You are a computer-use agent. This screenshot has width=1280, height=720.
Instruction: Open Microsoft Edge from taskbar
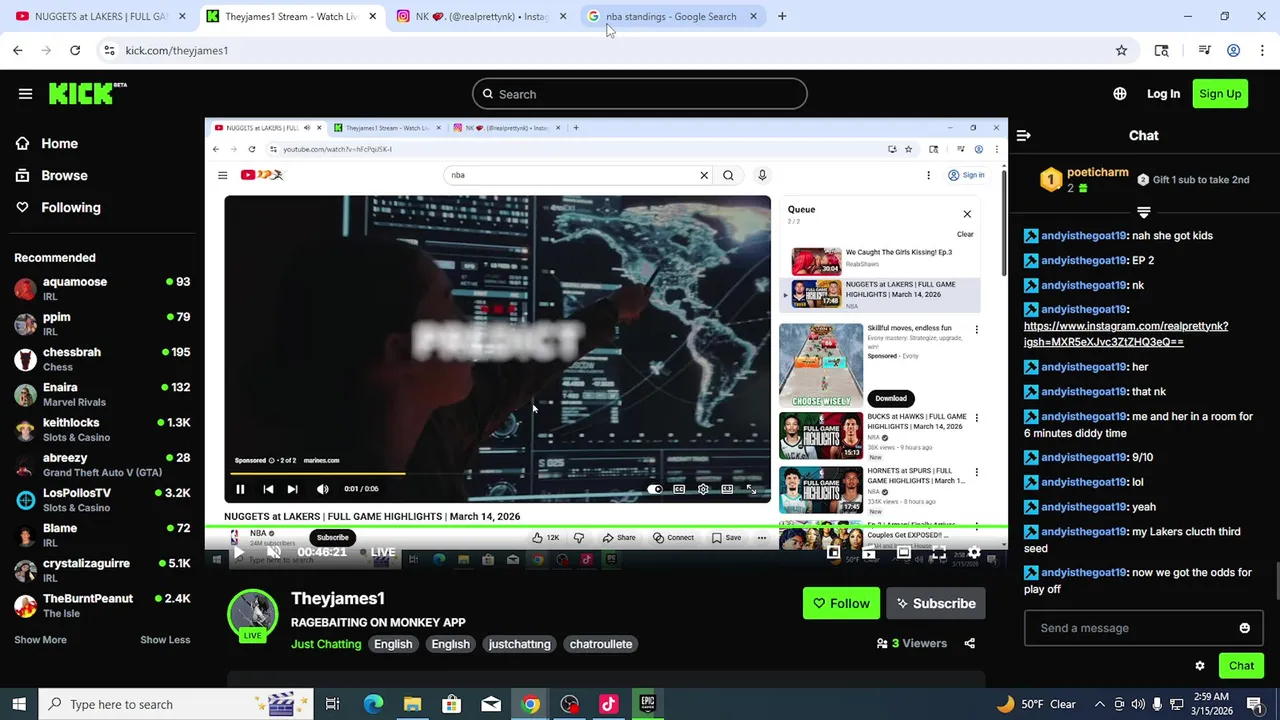(x=373, y=704)
